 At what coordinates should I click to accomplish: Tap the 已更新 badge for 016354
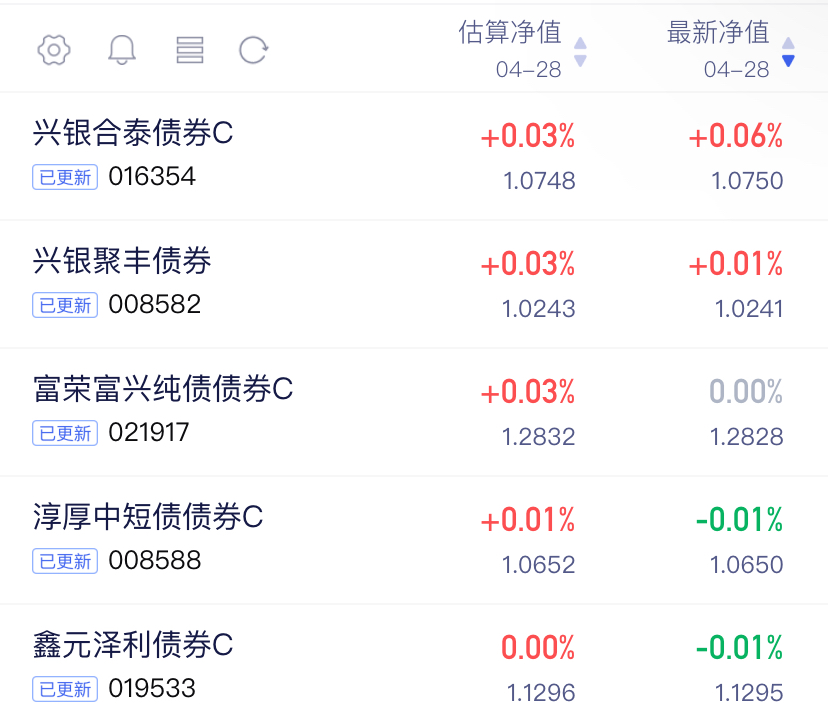coord(65,177)
